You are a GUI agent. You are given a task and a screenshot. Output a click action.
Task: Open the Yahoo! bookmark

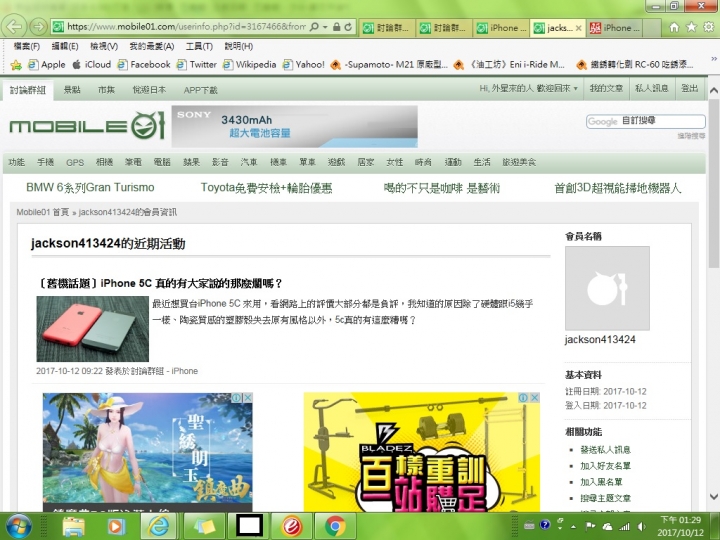304,65
